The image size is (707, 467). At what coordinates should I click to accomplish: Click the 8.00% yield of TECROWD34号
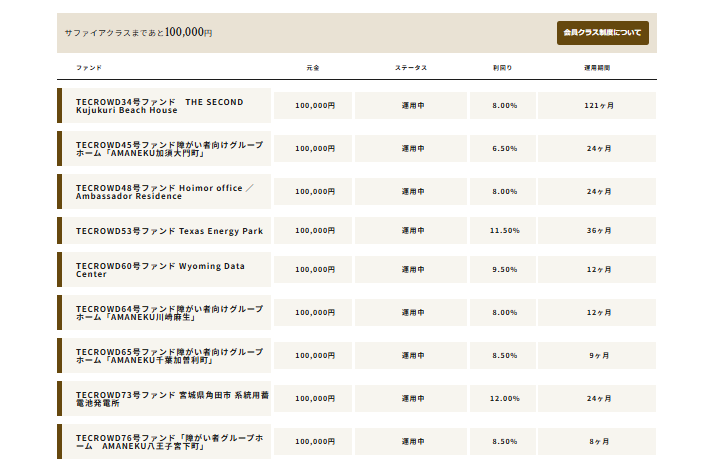tap(503, 105)
